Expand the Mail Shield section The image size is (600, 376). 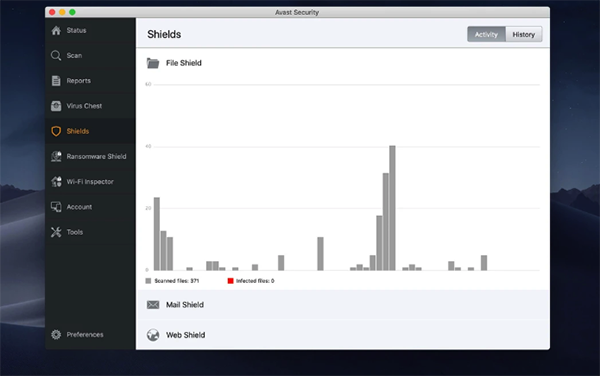click(x=342, y=305)
